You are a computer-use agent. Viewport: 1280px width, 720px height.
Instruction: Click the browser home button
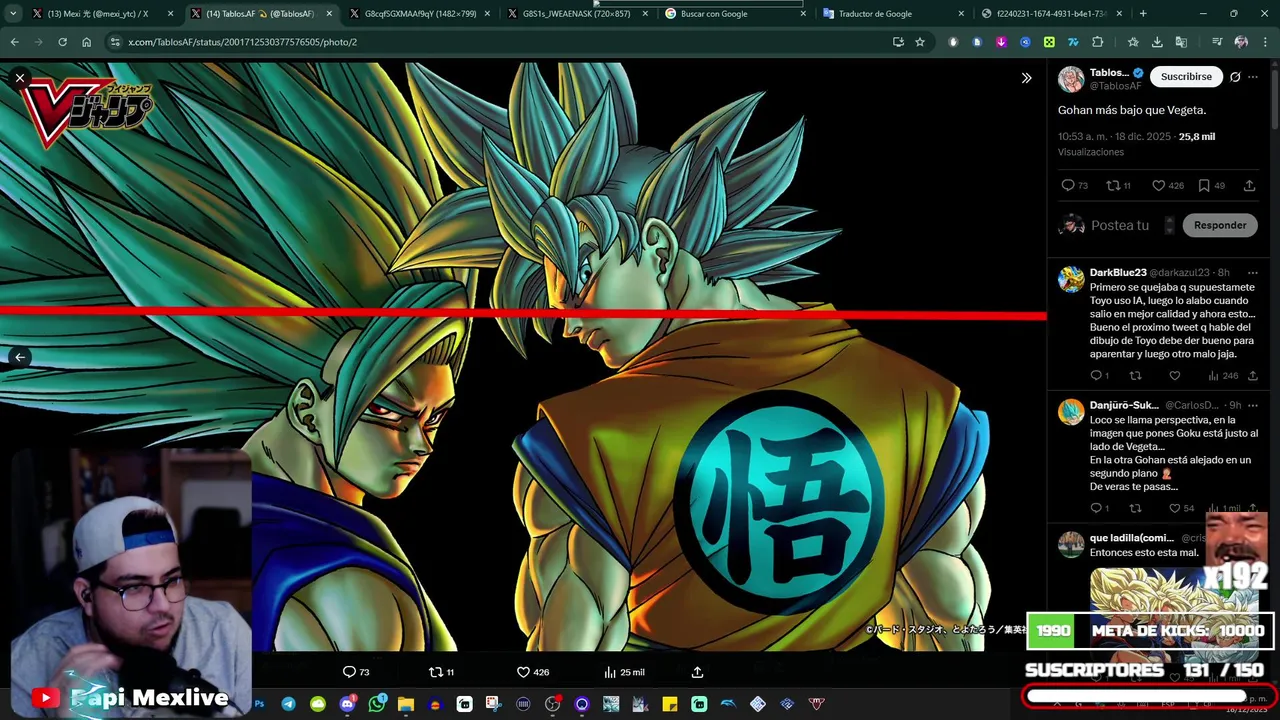[86, 42]
